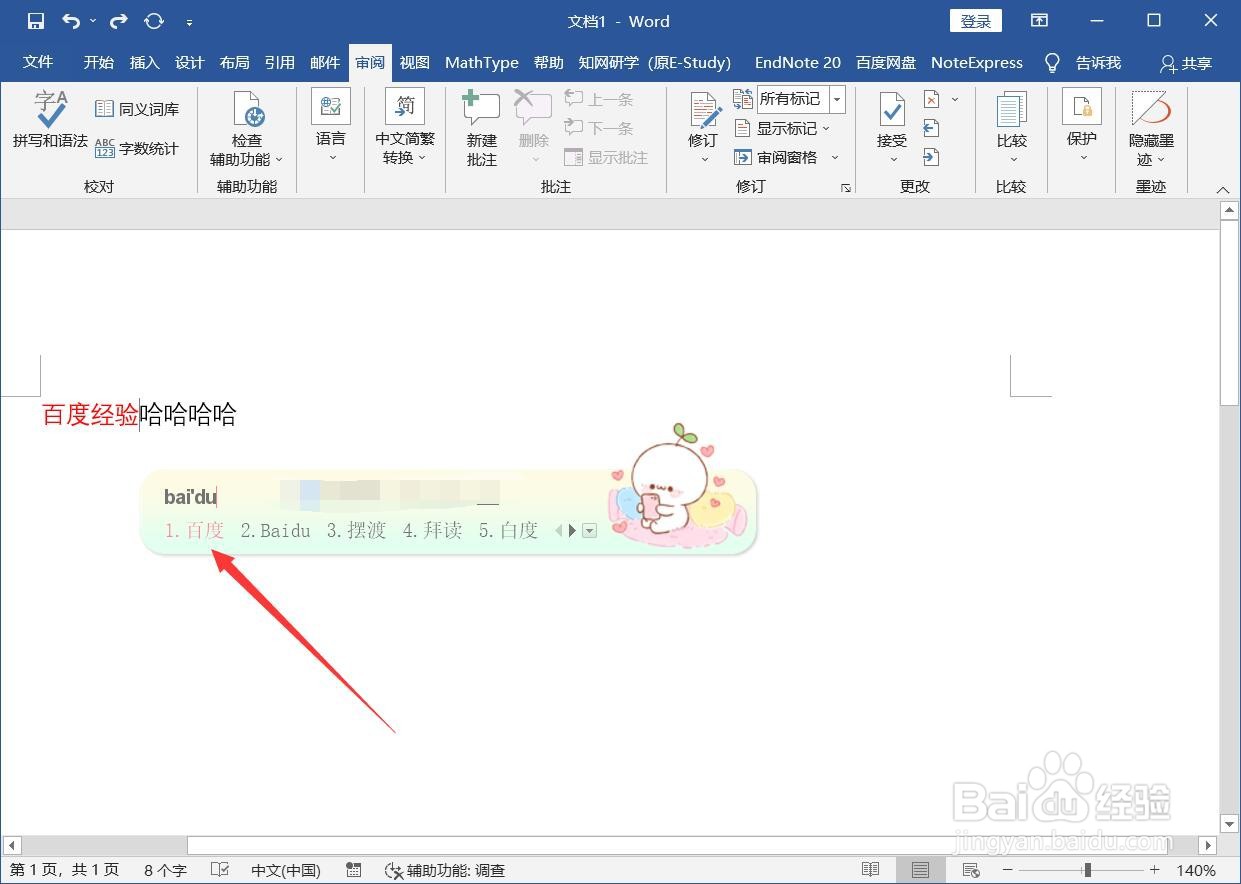Viewport: 1241px width, 884px height.
Task: Expand the 修订 track changes dropdown arrow
Action: pyautogui.click(x=703, y=160)
